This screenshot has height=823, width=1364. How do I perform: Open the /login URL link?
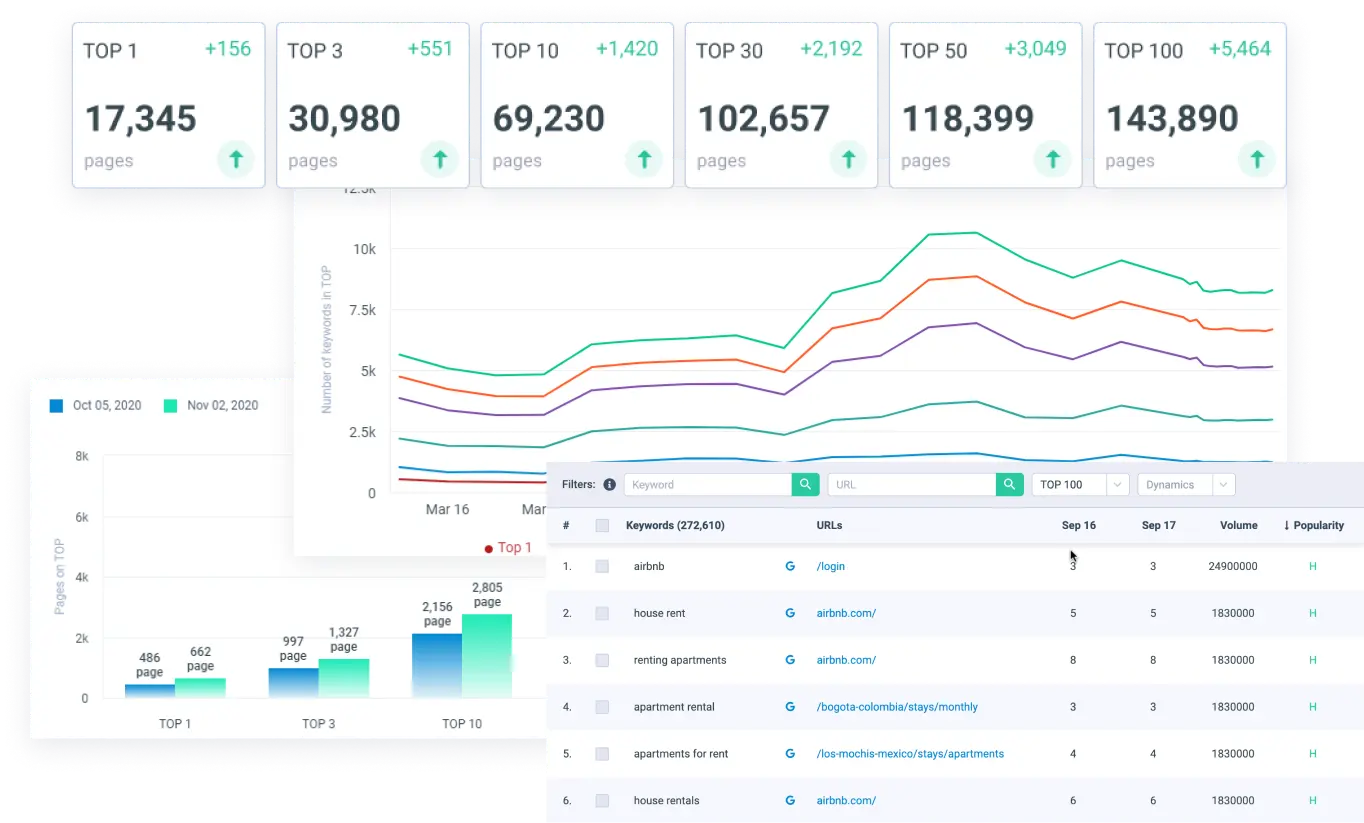(831, 566)
